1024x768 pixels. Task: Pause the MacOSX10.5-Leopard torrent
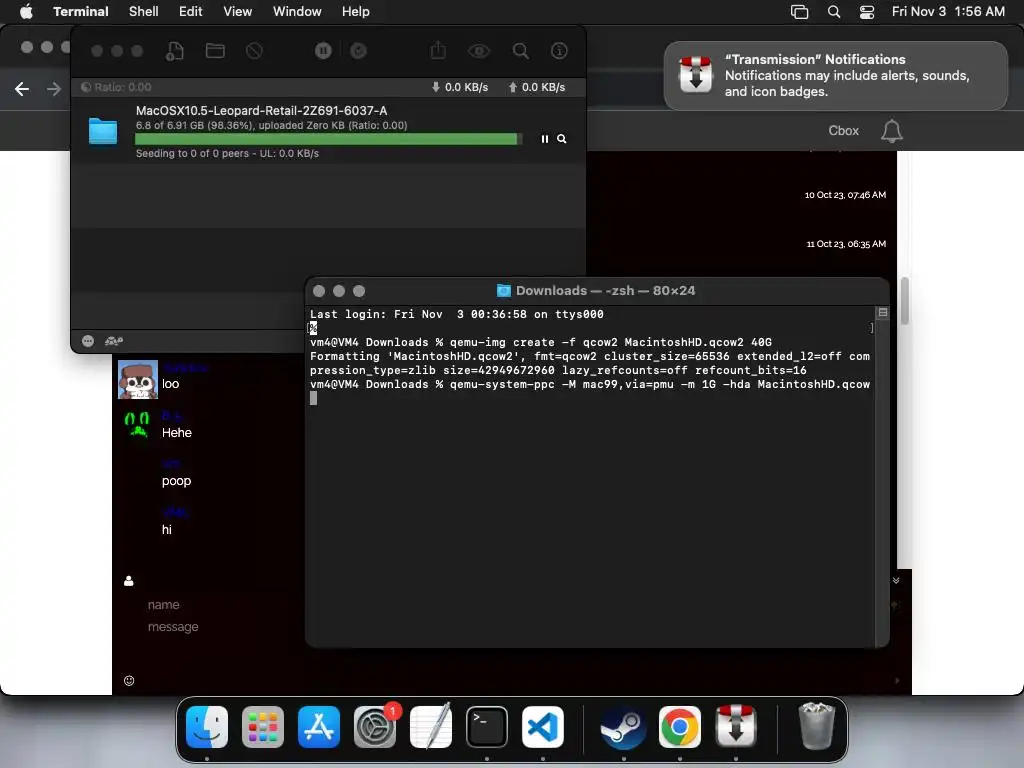545,139
